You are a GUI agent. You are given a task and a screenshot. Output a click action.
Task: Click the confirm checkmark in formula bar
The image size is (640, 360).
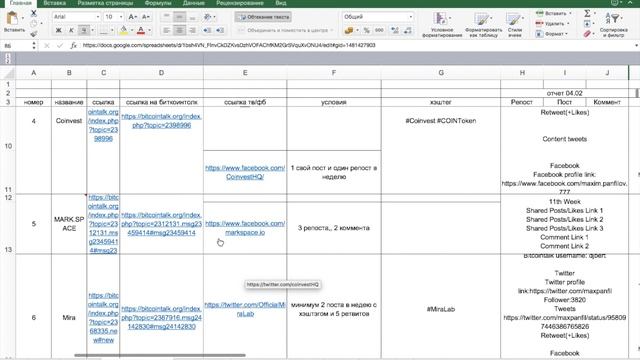point(60,46)
